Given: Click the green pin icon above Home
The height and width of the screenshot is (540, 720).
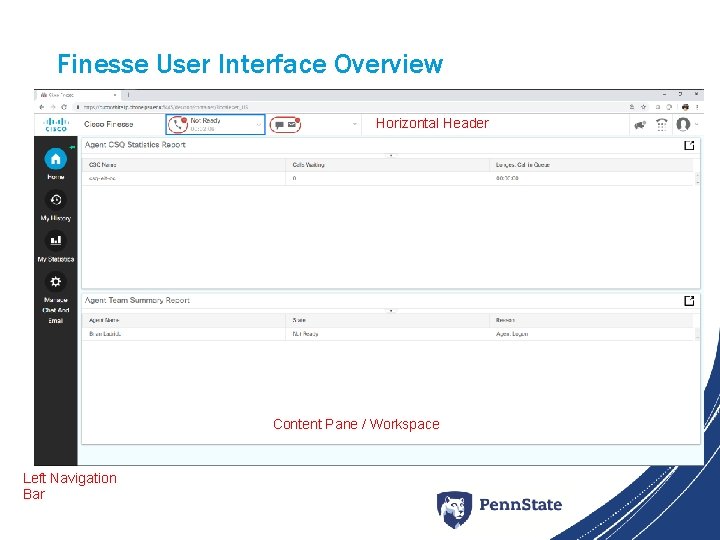Looking at the screenshot, I should tap(72, 147).
